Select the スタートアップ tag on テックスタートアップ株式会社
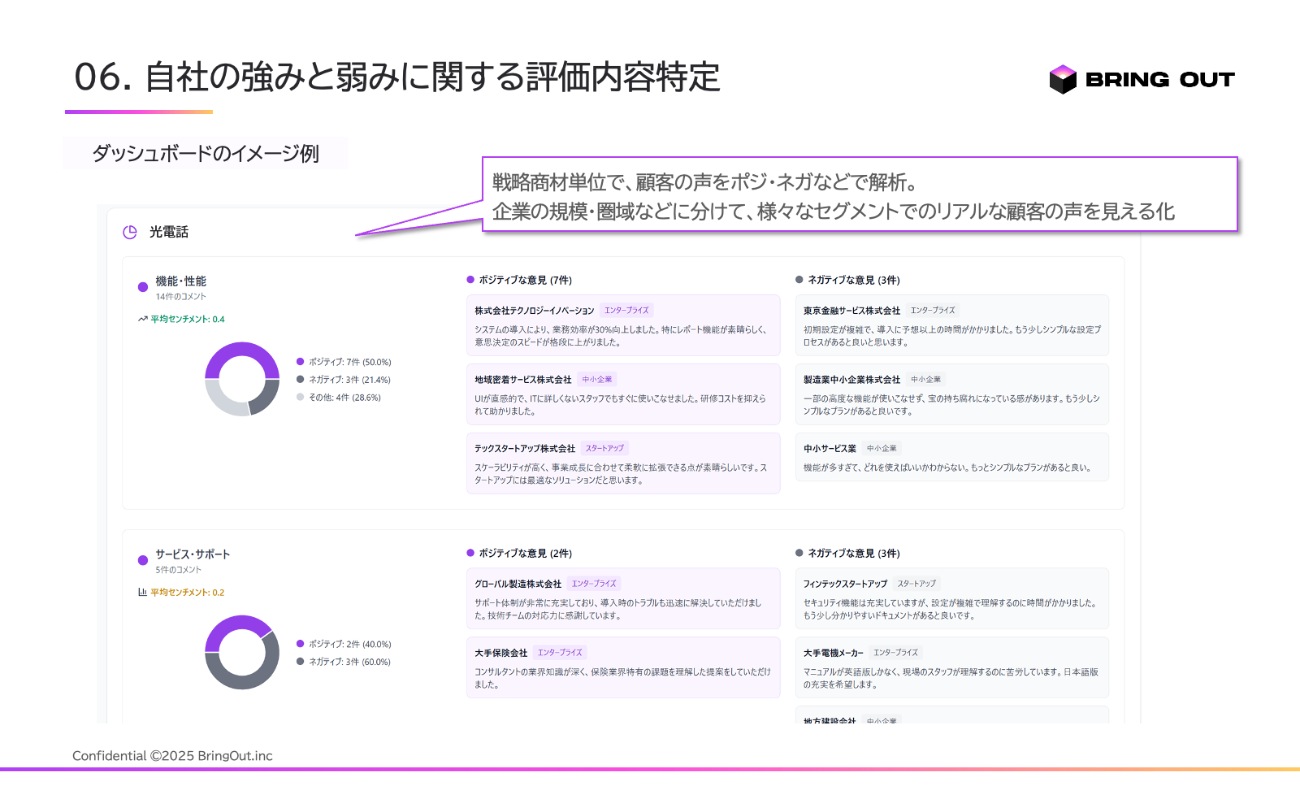This screenshot has width=1300, height=800. click(606, 449)
